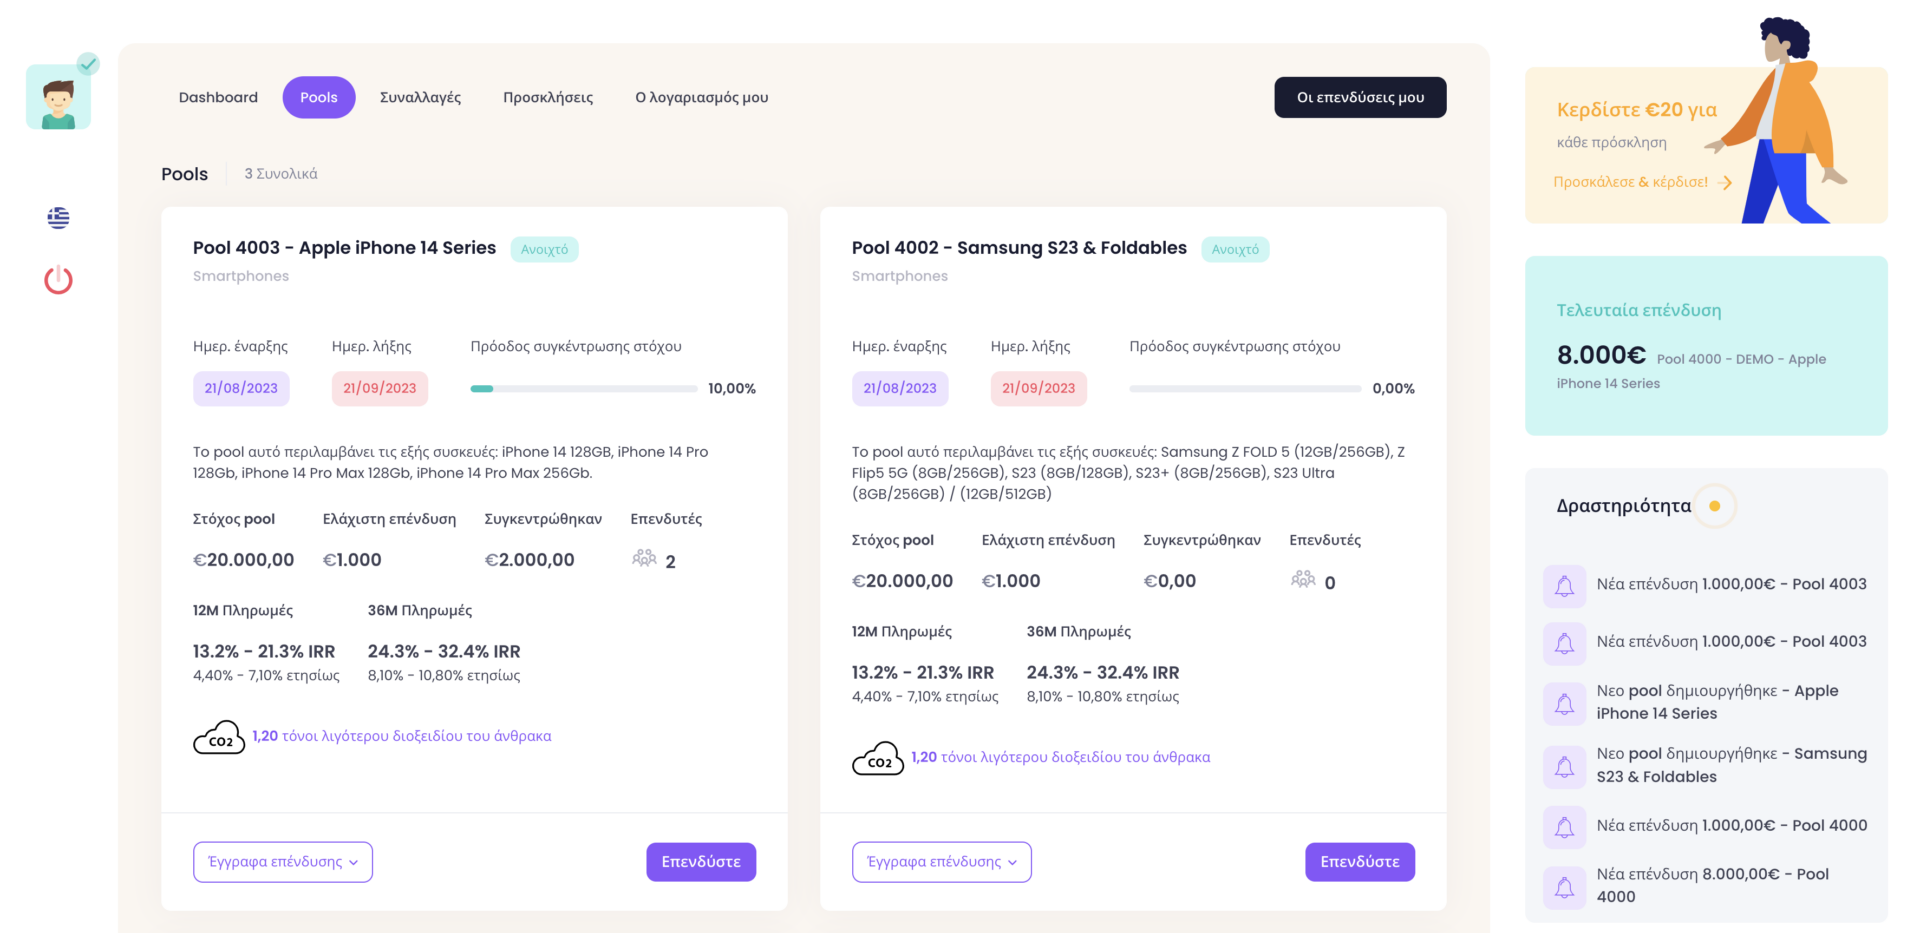Image resolution: width=1920 pixels, height=933 pixels.
Task: Click bell icon beside Samsung S23 & Foldables activity
Action: click(x=1564, y=767)
